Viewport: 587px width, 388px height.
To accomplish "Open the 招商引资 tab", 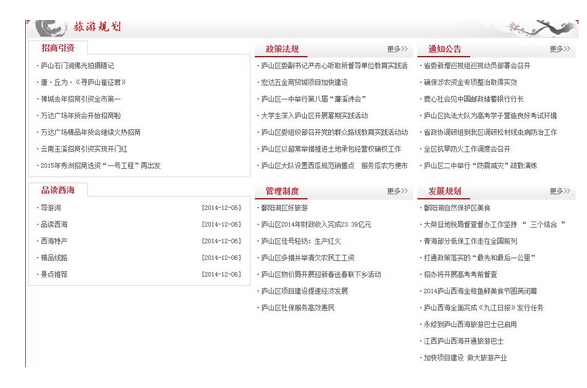I will coord(58,48).
